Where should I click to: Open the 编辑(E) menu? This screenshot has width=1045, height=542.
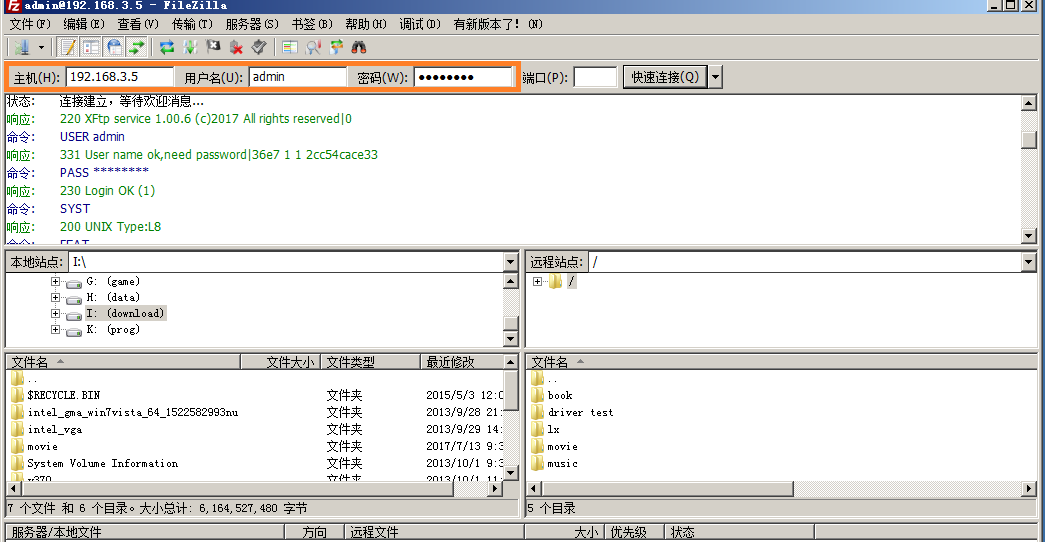[x=83, y=24]
